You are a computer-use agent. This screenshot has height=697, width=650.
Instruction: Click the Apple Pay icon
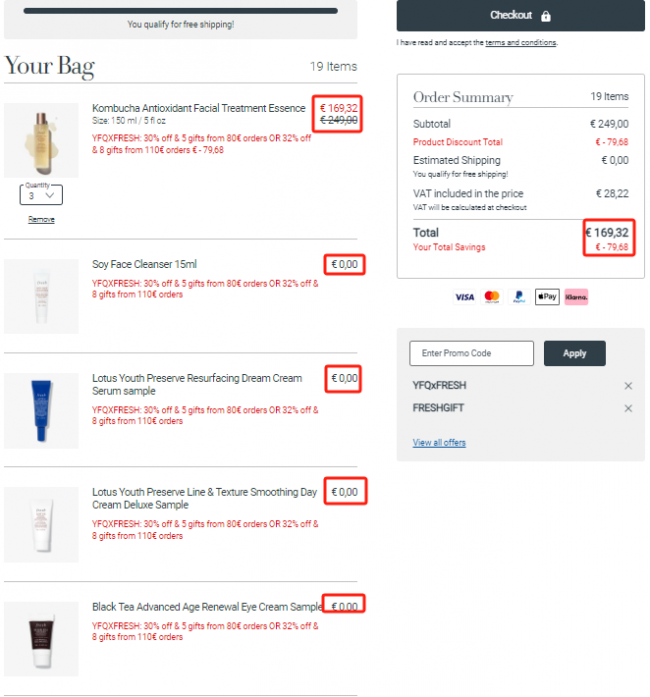coord(547,296)
